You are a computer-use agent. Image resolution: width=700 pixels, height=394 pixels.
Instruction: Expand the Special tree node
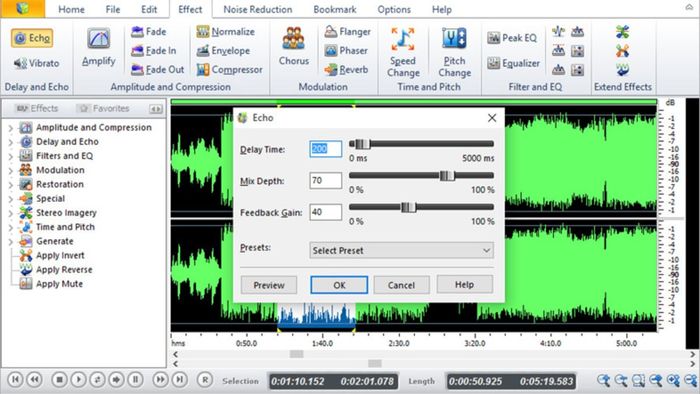click(11, 199)
